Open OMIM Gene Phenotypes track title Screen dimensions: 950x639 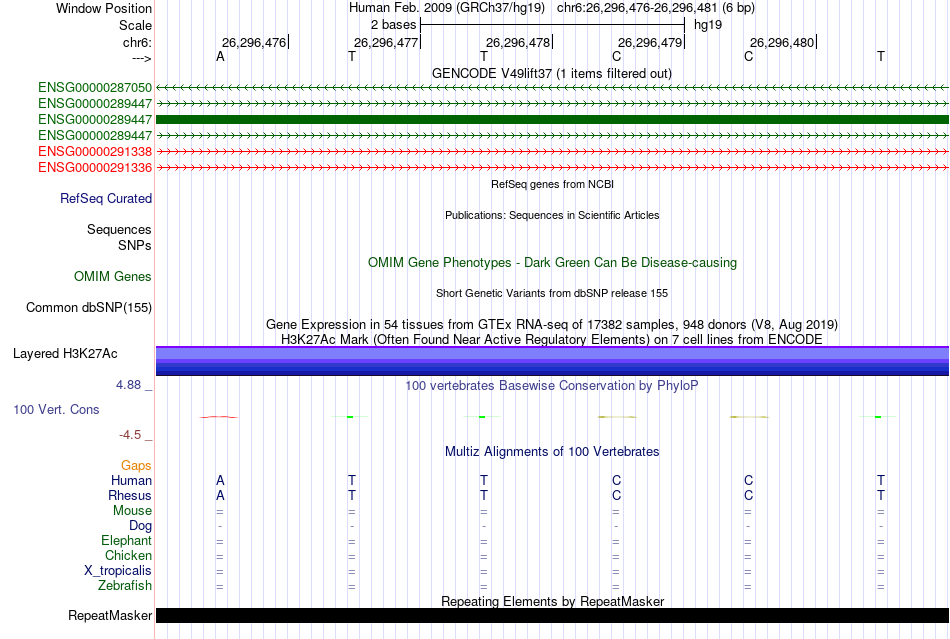(x=552, y=262)
